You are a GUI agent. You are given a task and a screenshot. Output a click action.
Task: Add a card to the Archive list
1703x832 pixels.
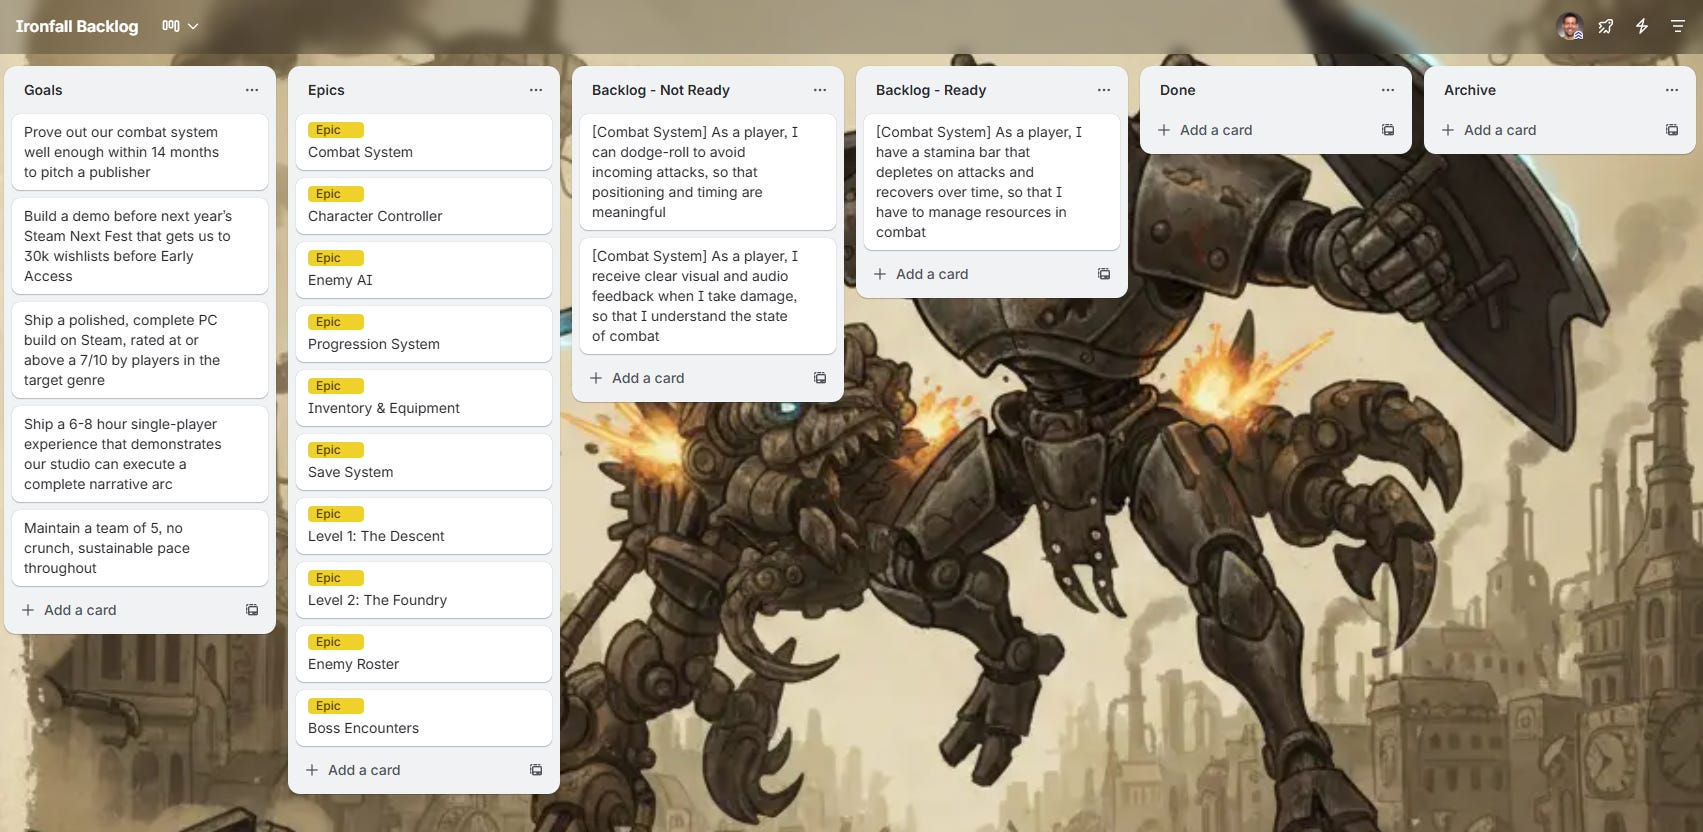point(1544,130)
